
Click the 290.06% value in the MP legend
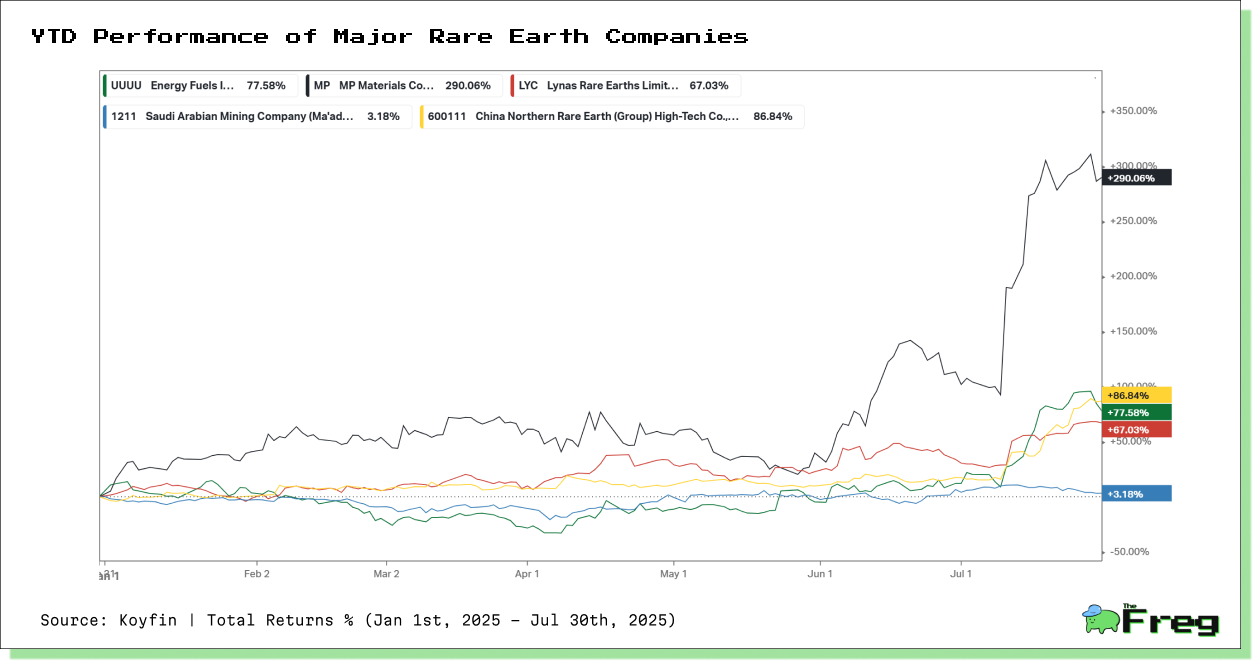coord(468,87)
